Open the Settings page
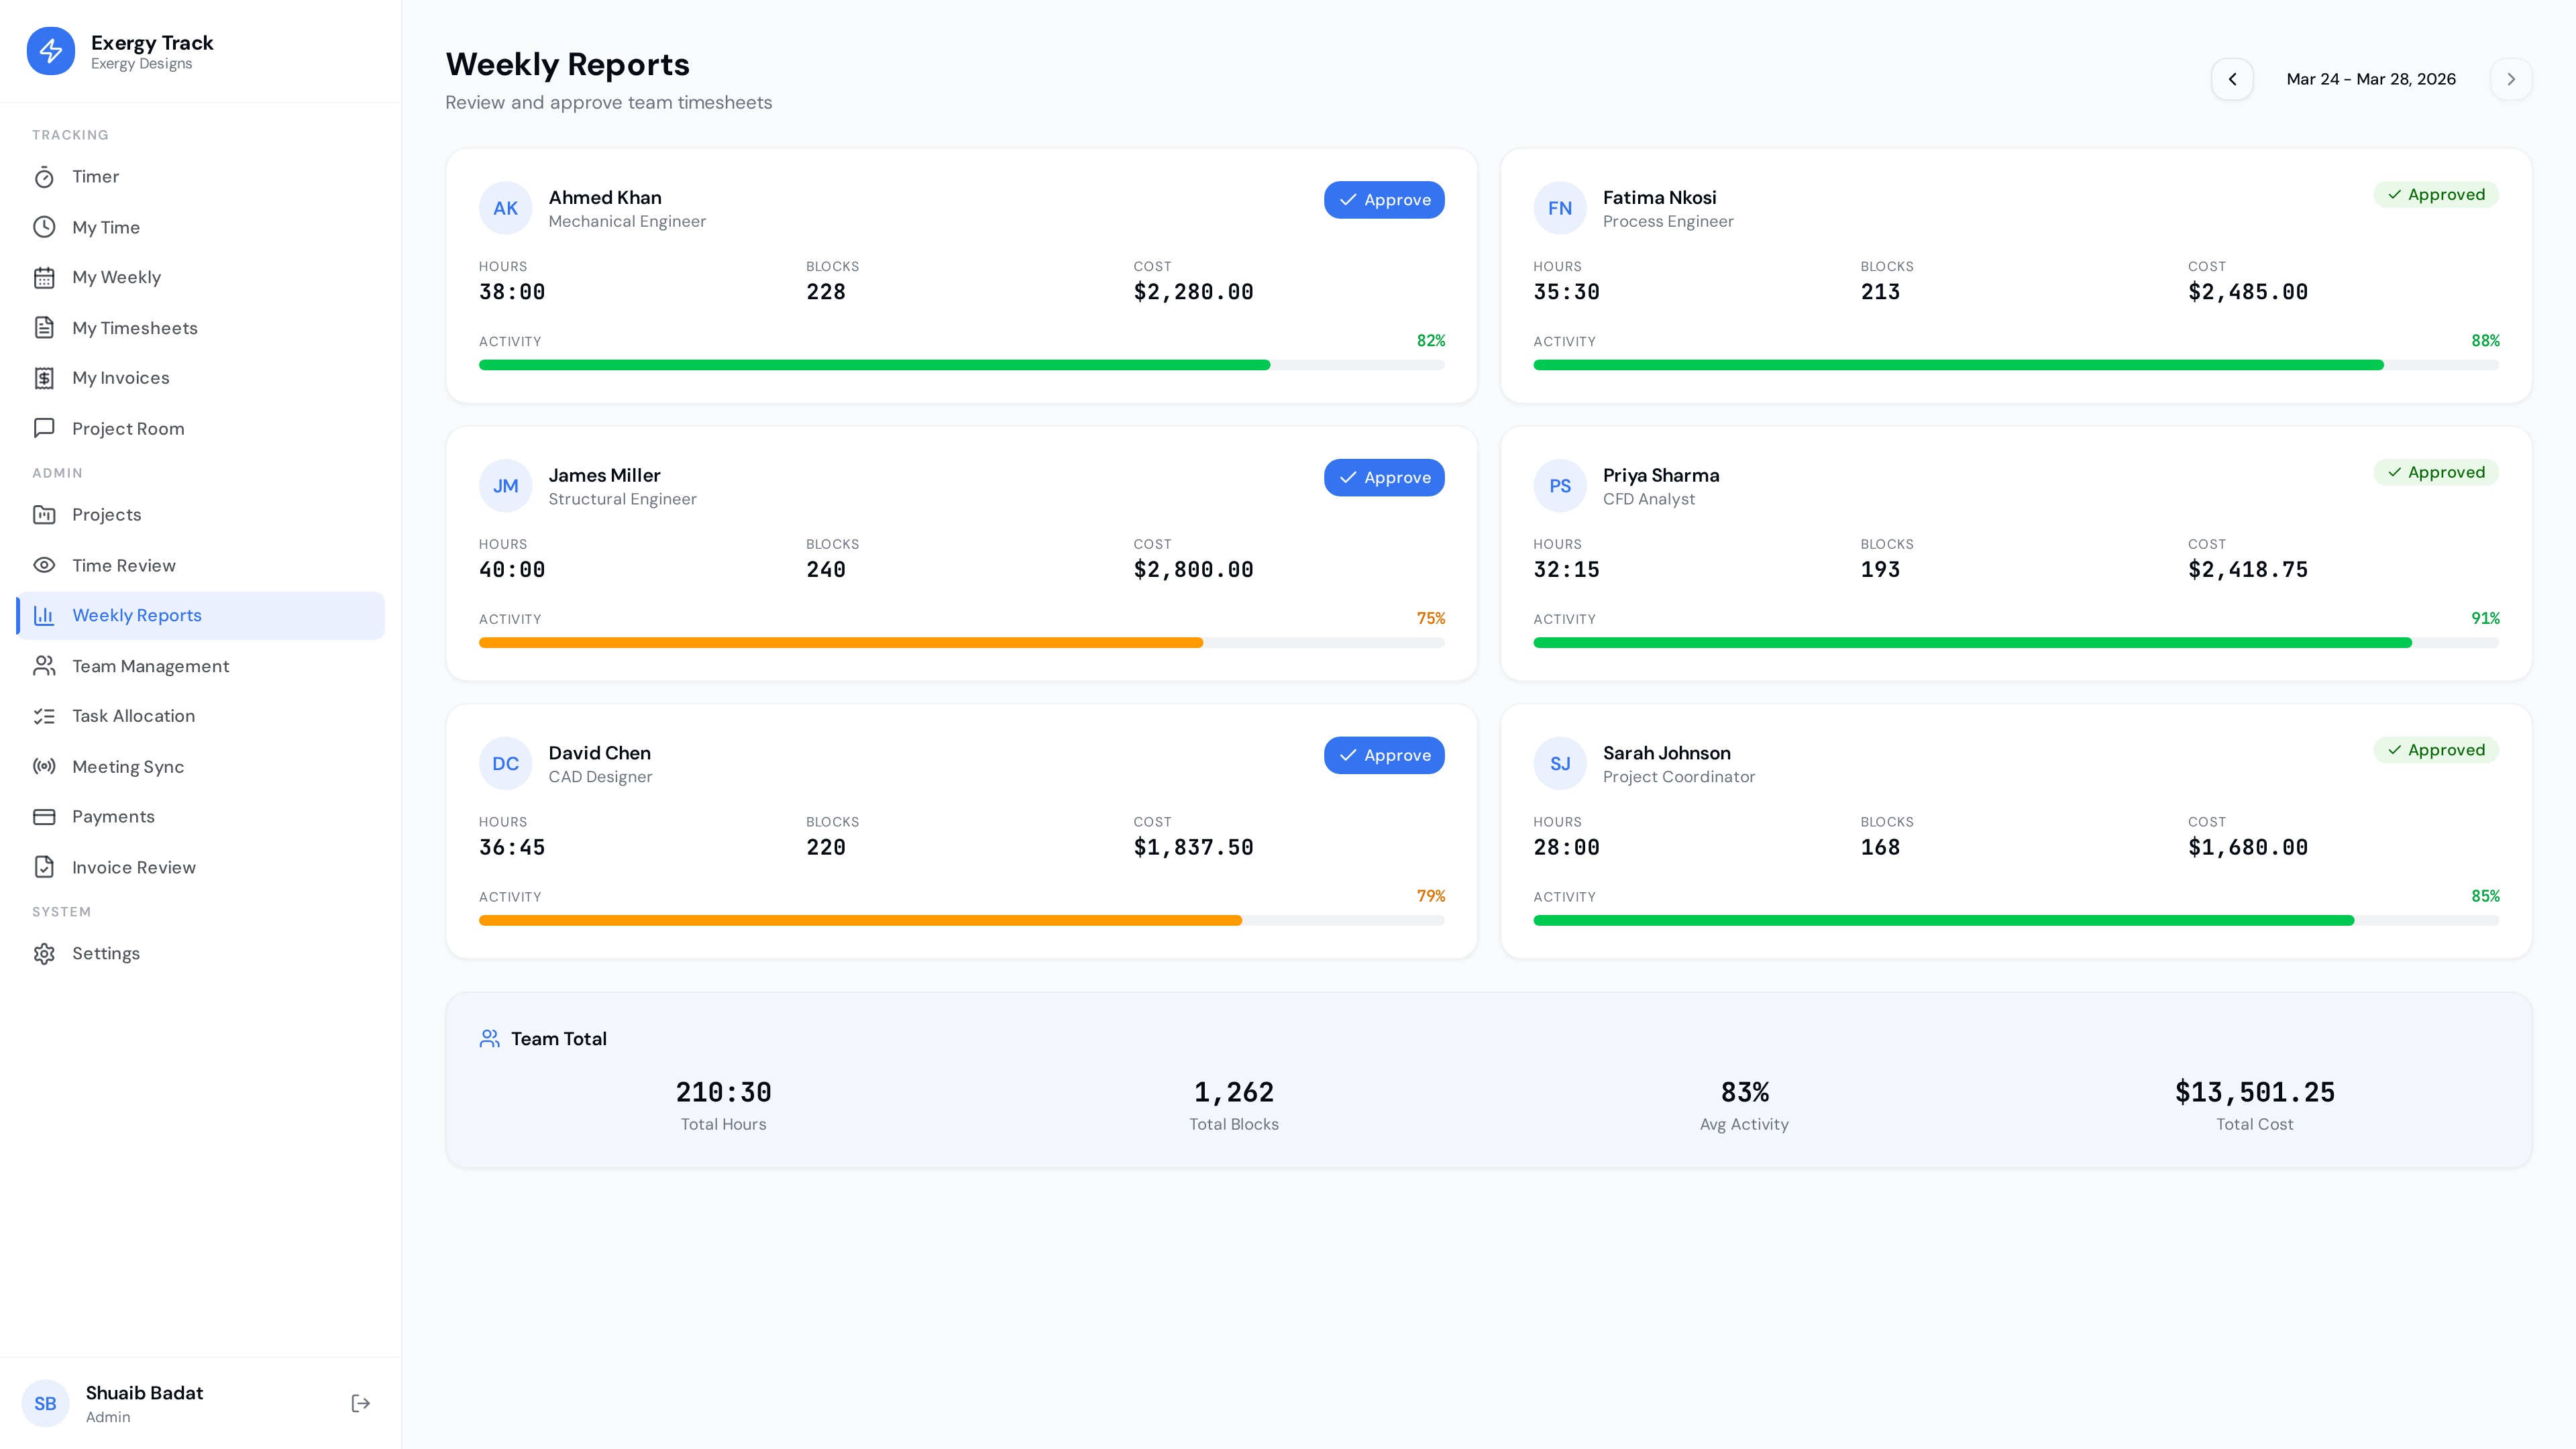Image resolution: width=2576 pixels, height=1449 pixels. tap(106, 953)
